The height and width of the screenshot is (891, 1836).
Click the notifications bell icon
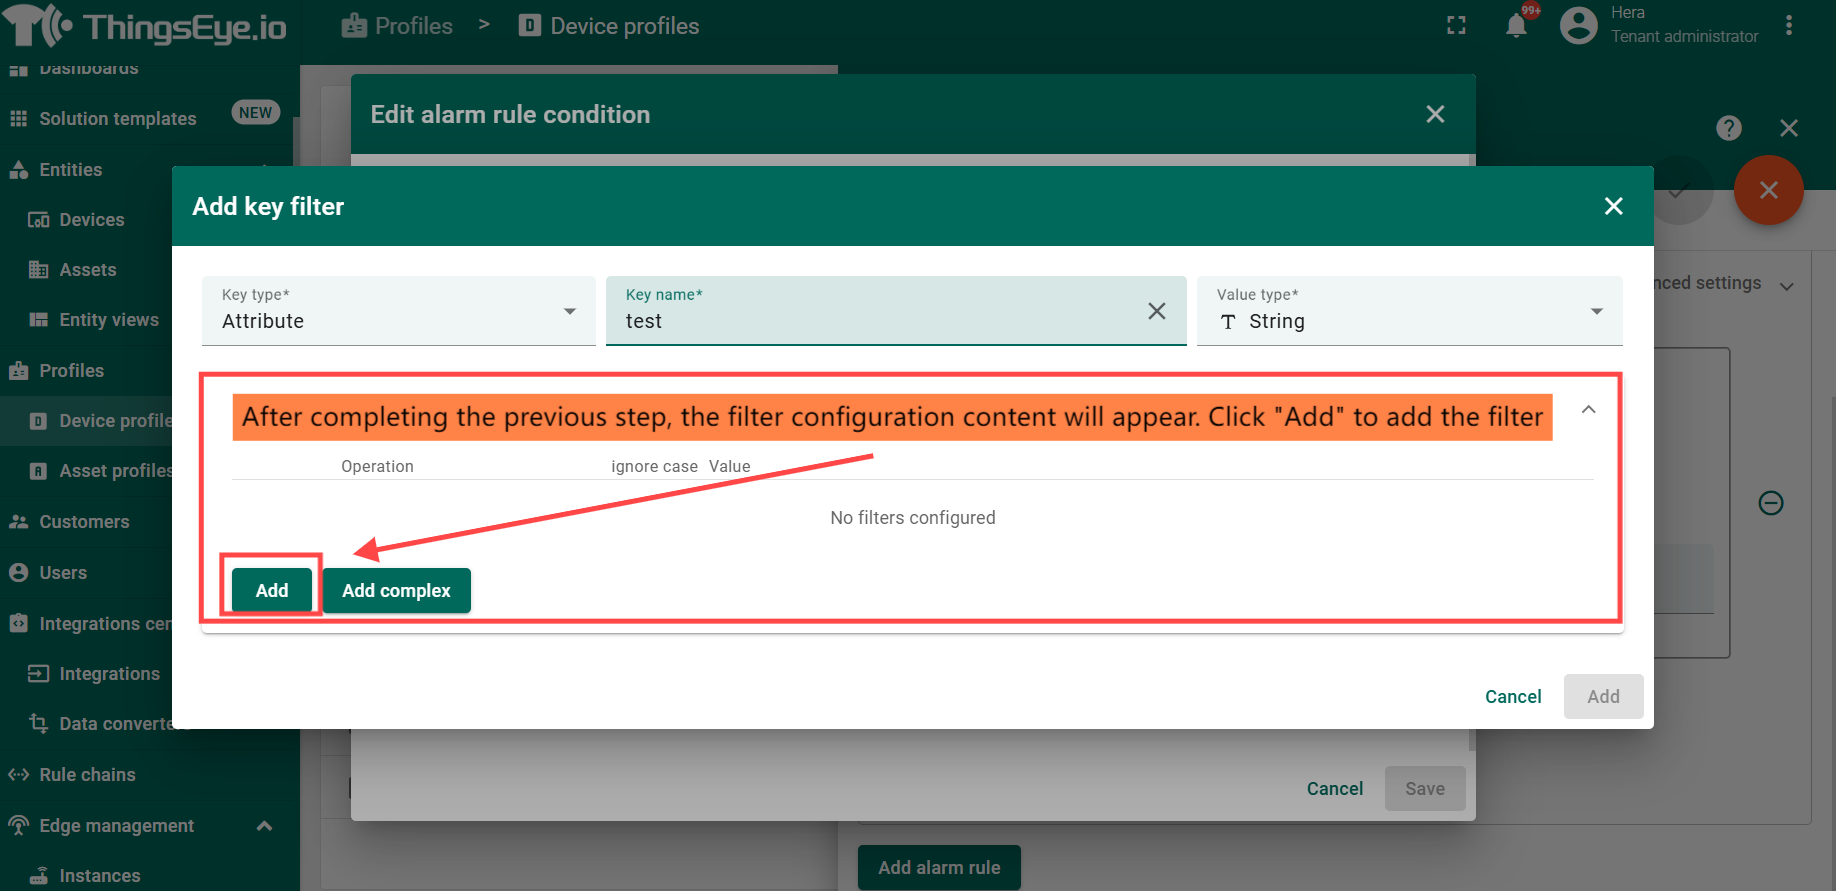1516,26
